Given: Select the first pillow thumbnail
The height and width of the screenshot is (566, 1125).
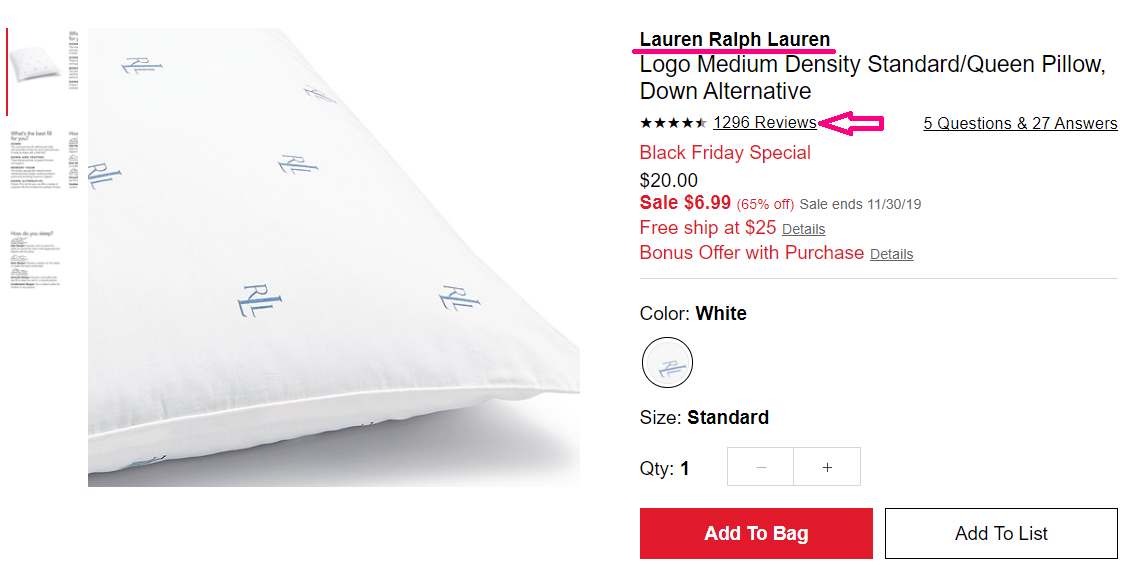Looking at the screenshot, I should click(44, 66).
